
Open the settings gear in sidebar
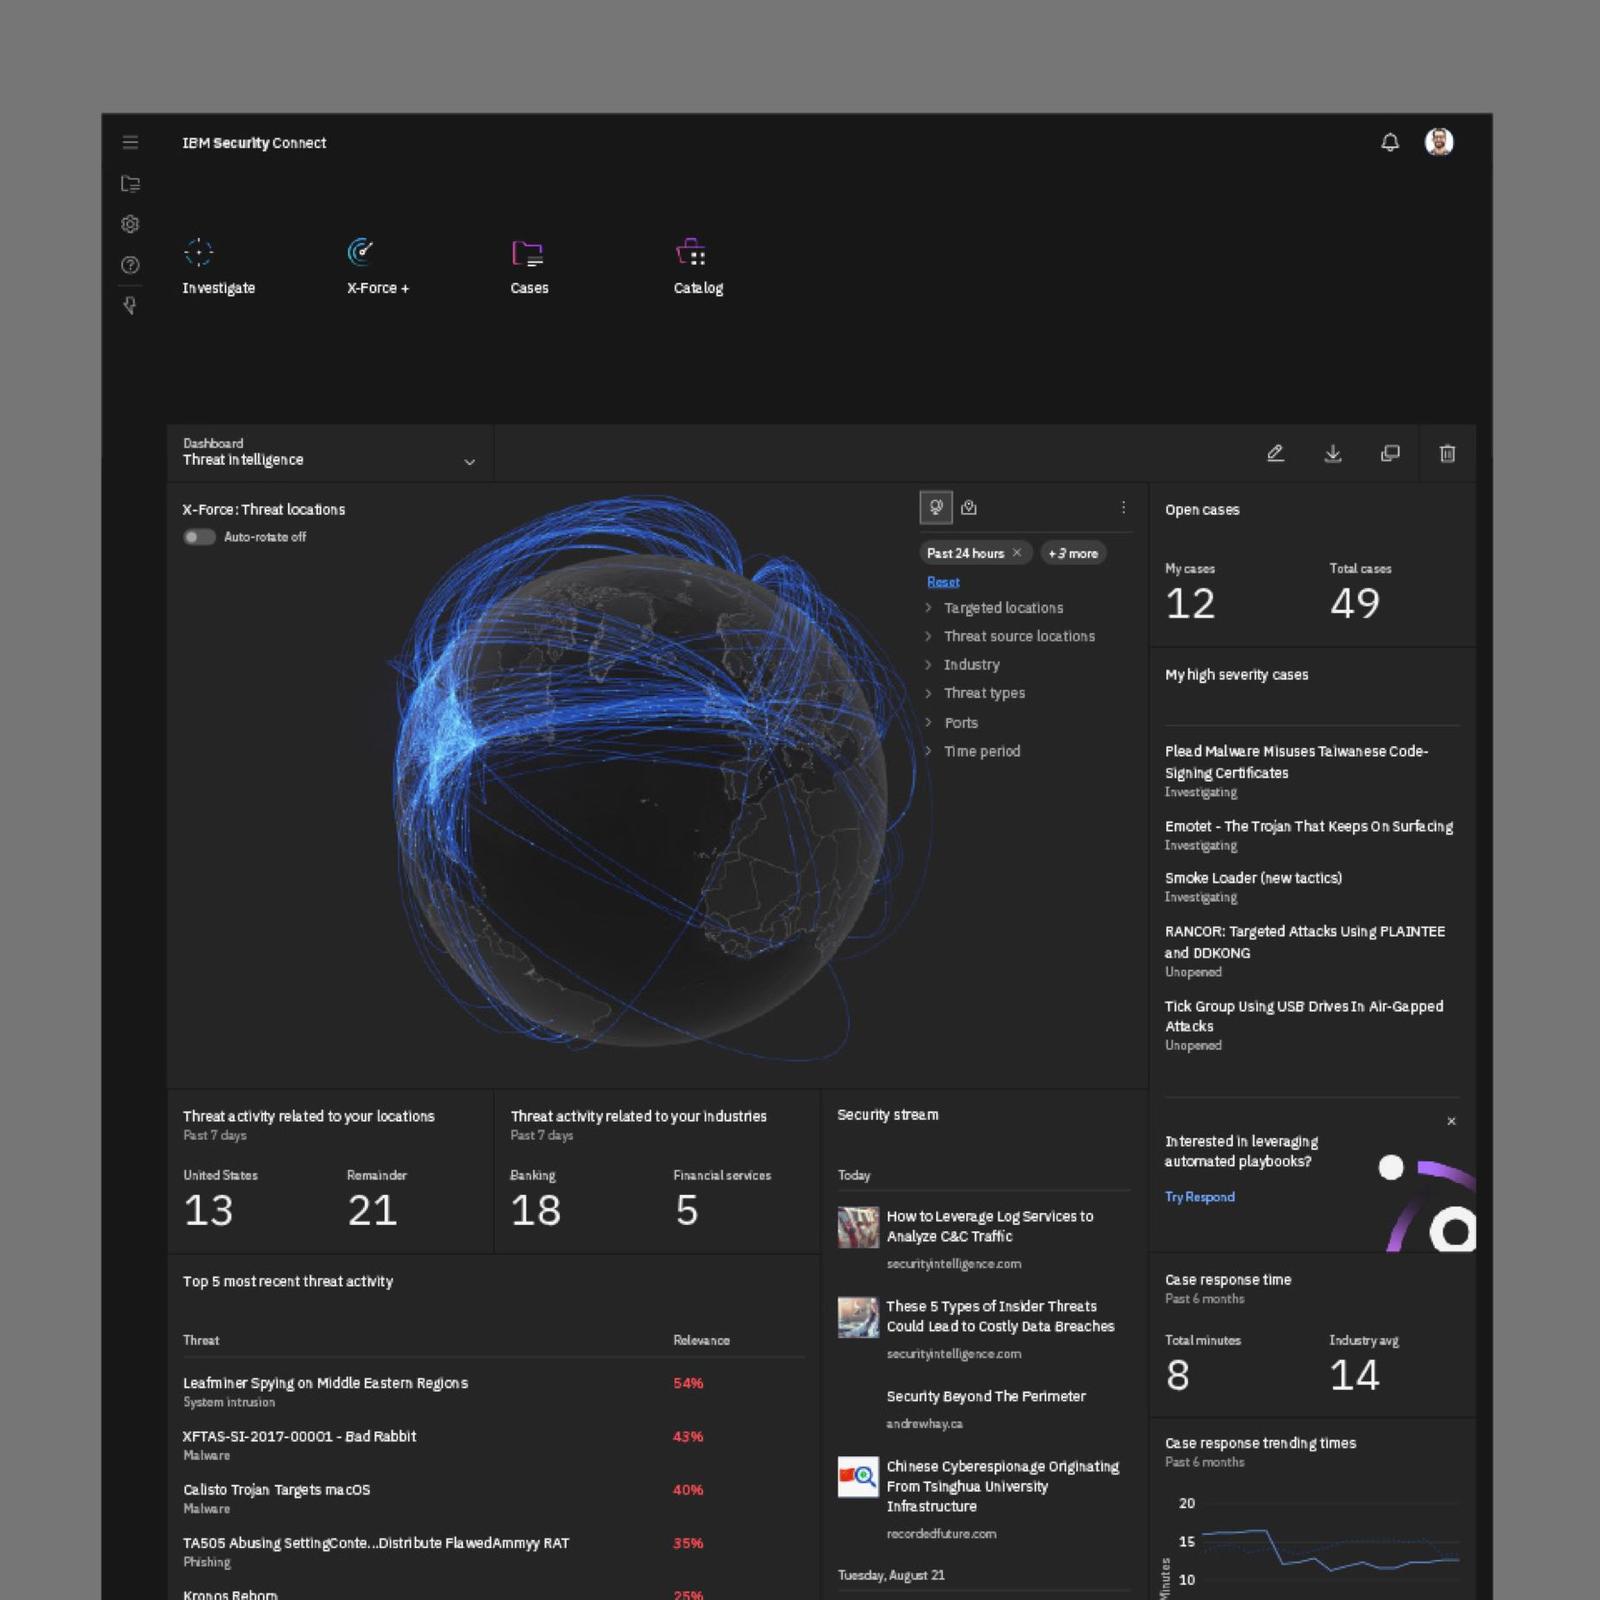coord(130,224)
